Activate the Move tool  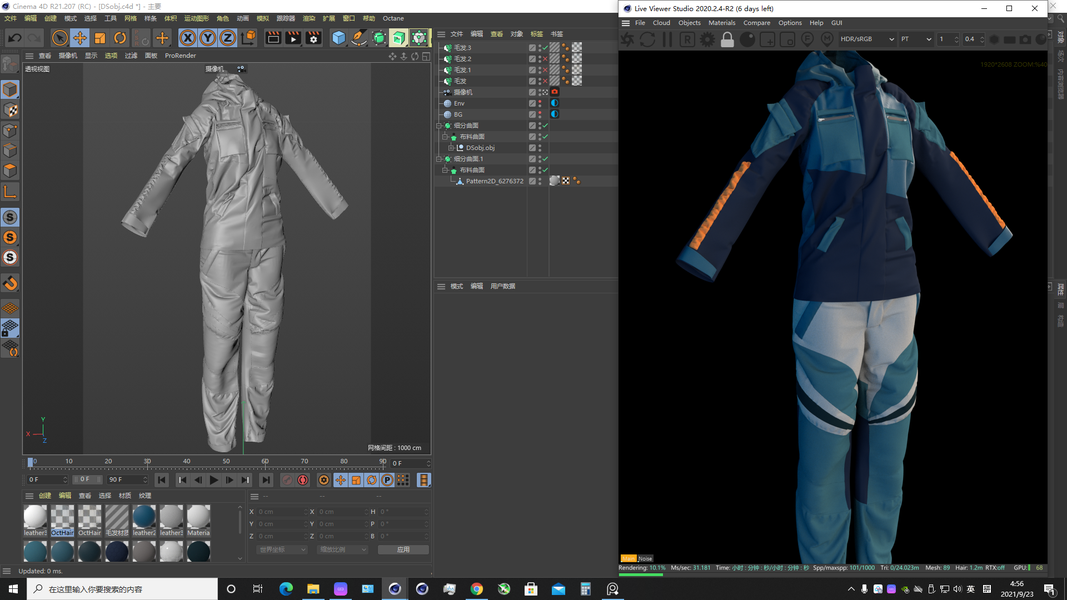point(80,38)
